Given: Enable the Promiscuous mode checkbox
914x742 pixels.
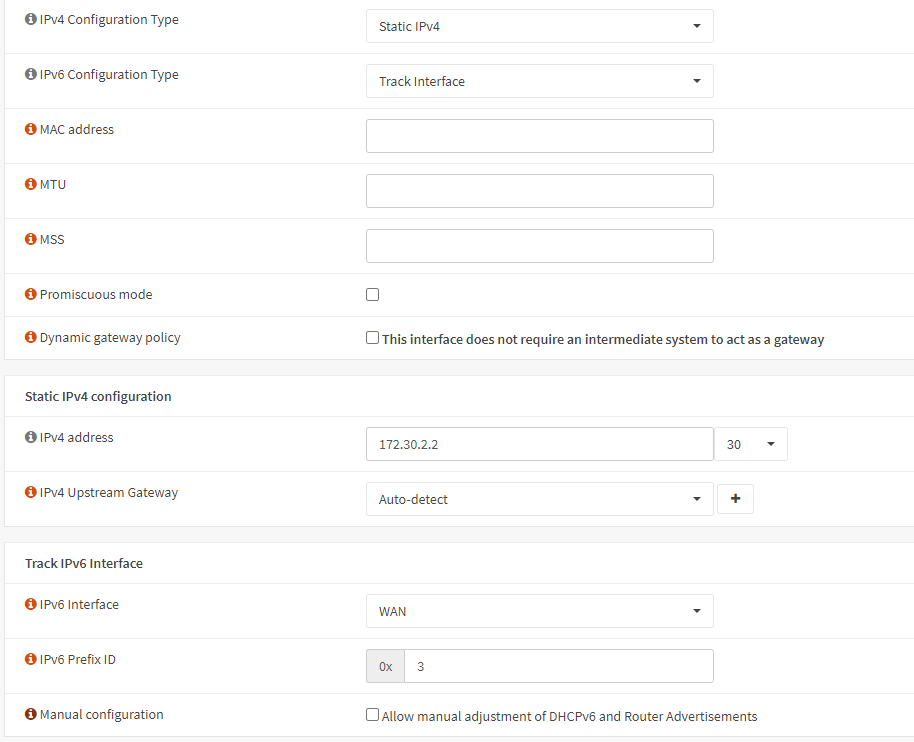Looking at the screenshot, I should click(x=373, y=295).
